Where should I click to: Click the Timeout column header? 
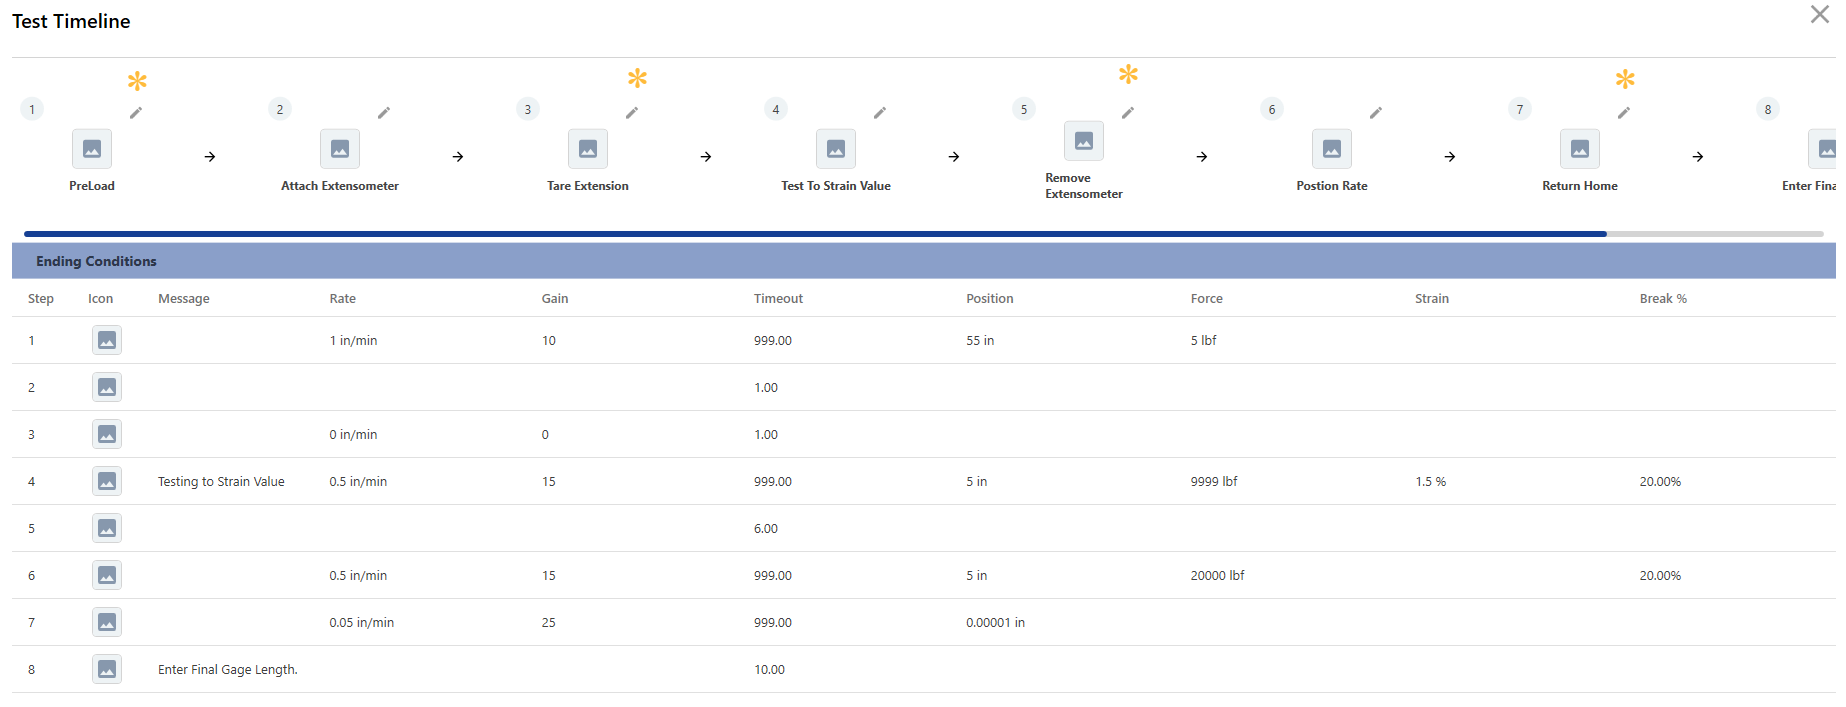(778, 299)
